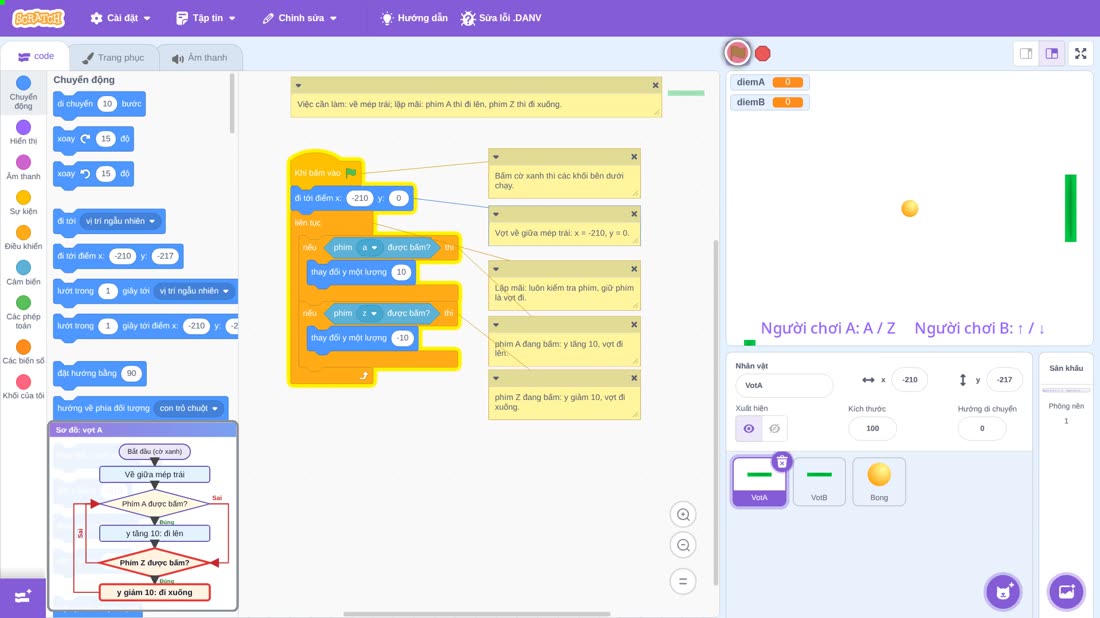Open key dropdown showing 'z'

pyautogui.click(x=369, y=314)
